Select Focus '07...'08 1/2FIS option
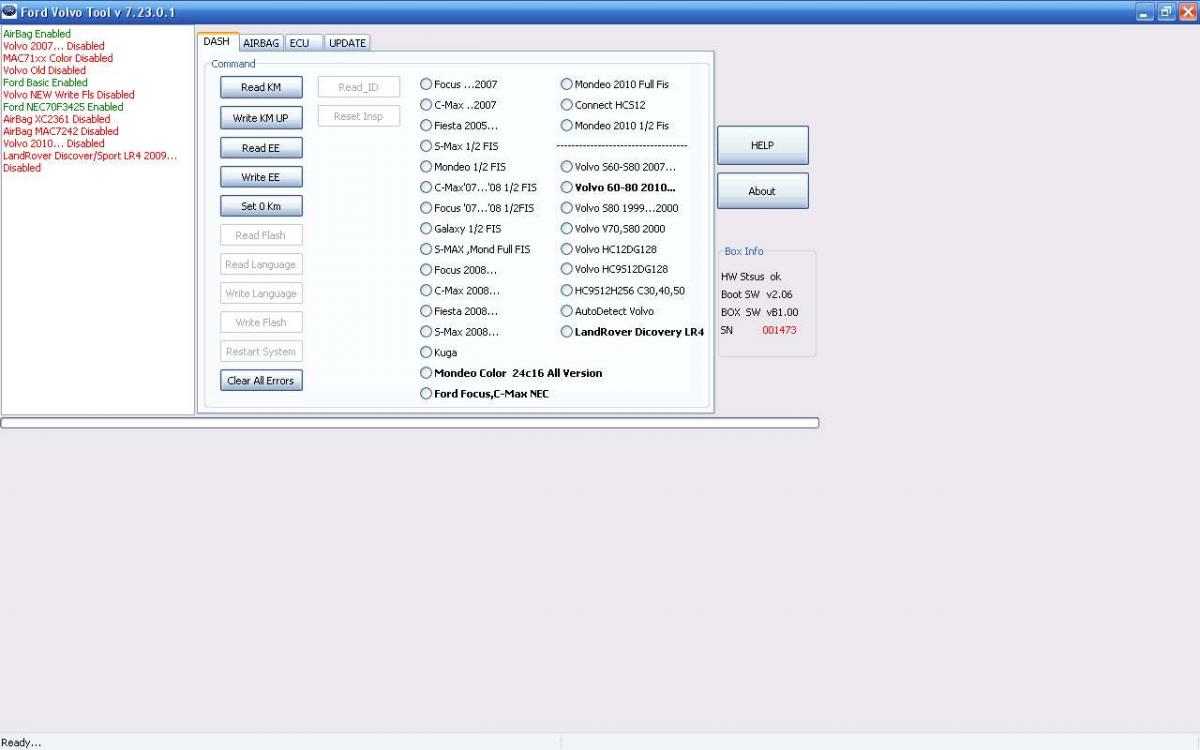The width and height of the screenshot is (1200, 750). [478, 208]
